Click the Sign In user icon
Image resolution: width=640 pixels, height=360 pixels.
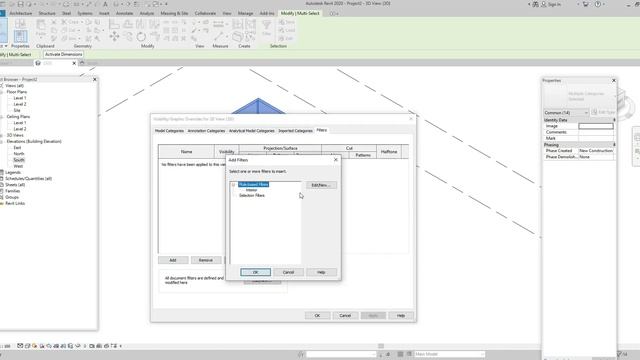tap(544, 4)
